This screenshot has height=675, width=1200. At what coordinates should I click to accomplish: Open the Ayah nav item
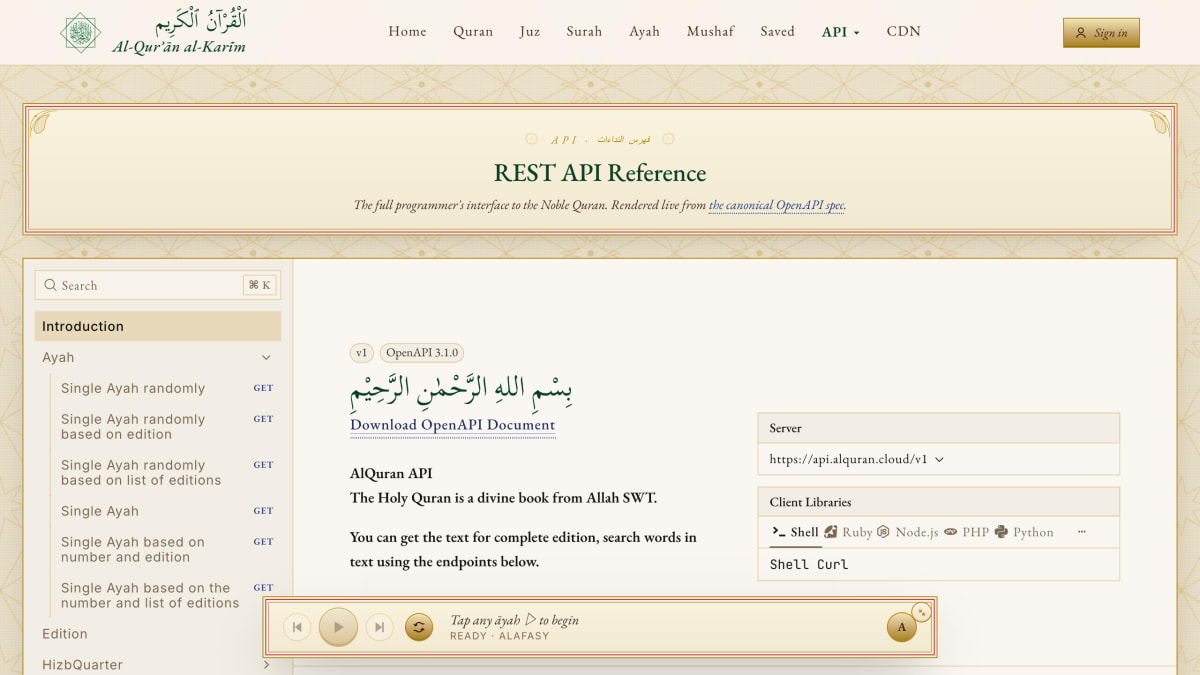(644, 32)
